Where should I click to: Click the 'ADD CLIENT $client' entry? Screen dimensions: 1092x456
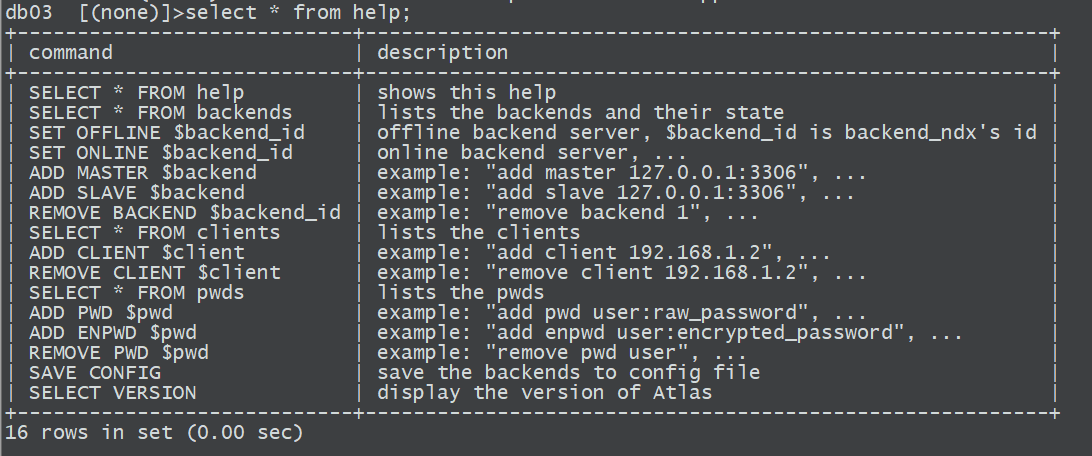click(x=136, y=252)
